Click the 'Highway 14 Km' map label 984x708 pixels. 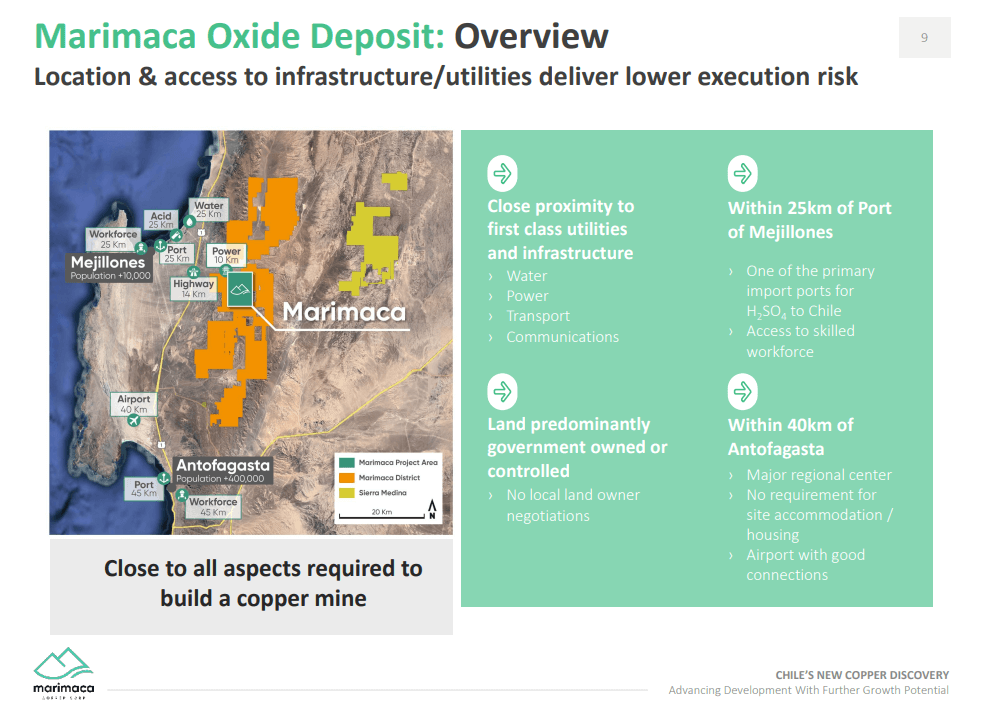(194, 289)
